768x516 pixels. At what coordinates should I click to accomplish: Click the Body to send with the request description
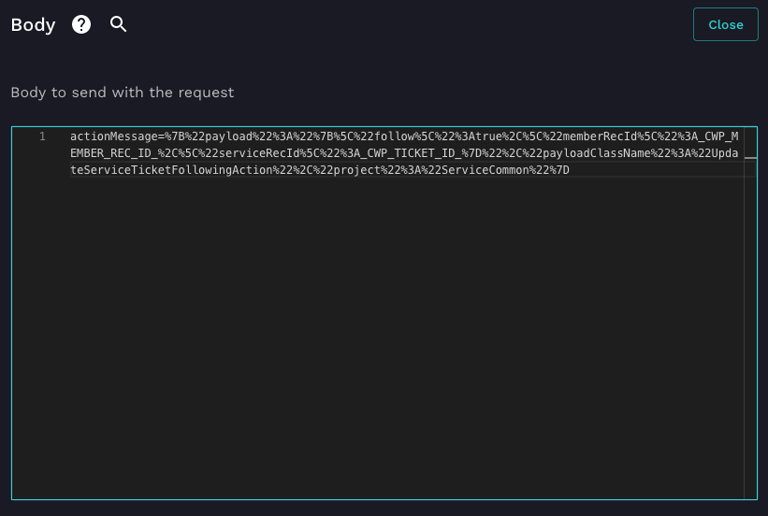[x=122, y=92]
